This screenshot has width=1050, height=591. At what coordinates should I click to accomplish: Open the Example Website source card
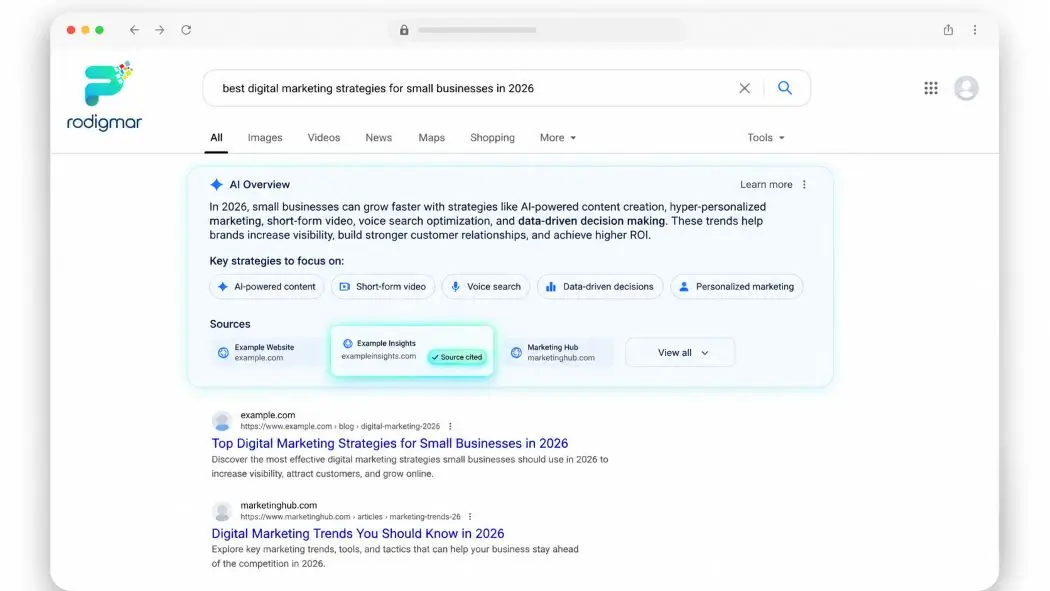tap(267, 353)
